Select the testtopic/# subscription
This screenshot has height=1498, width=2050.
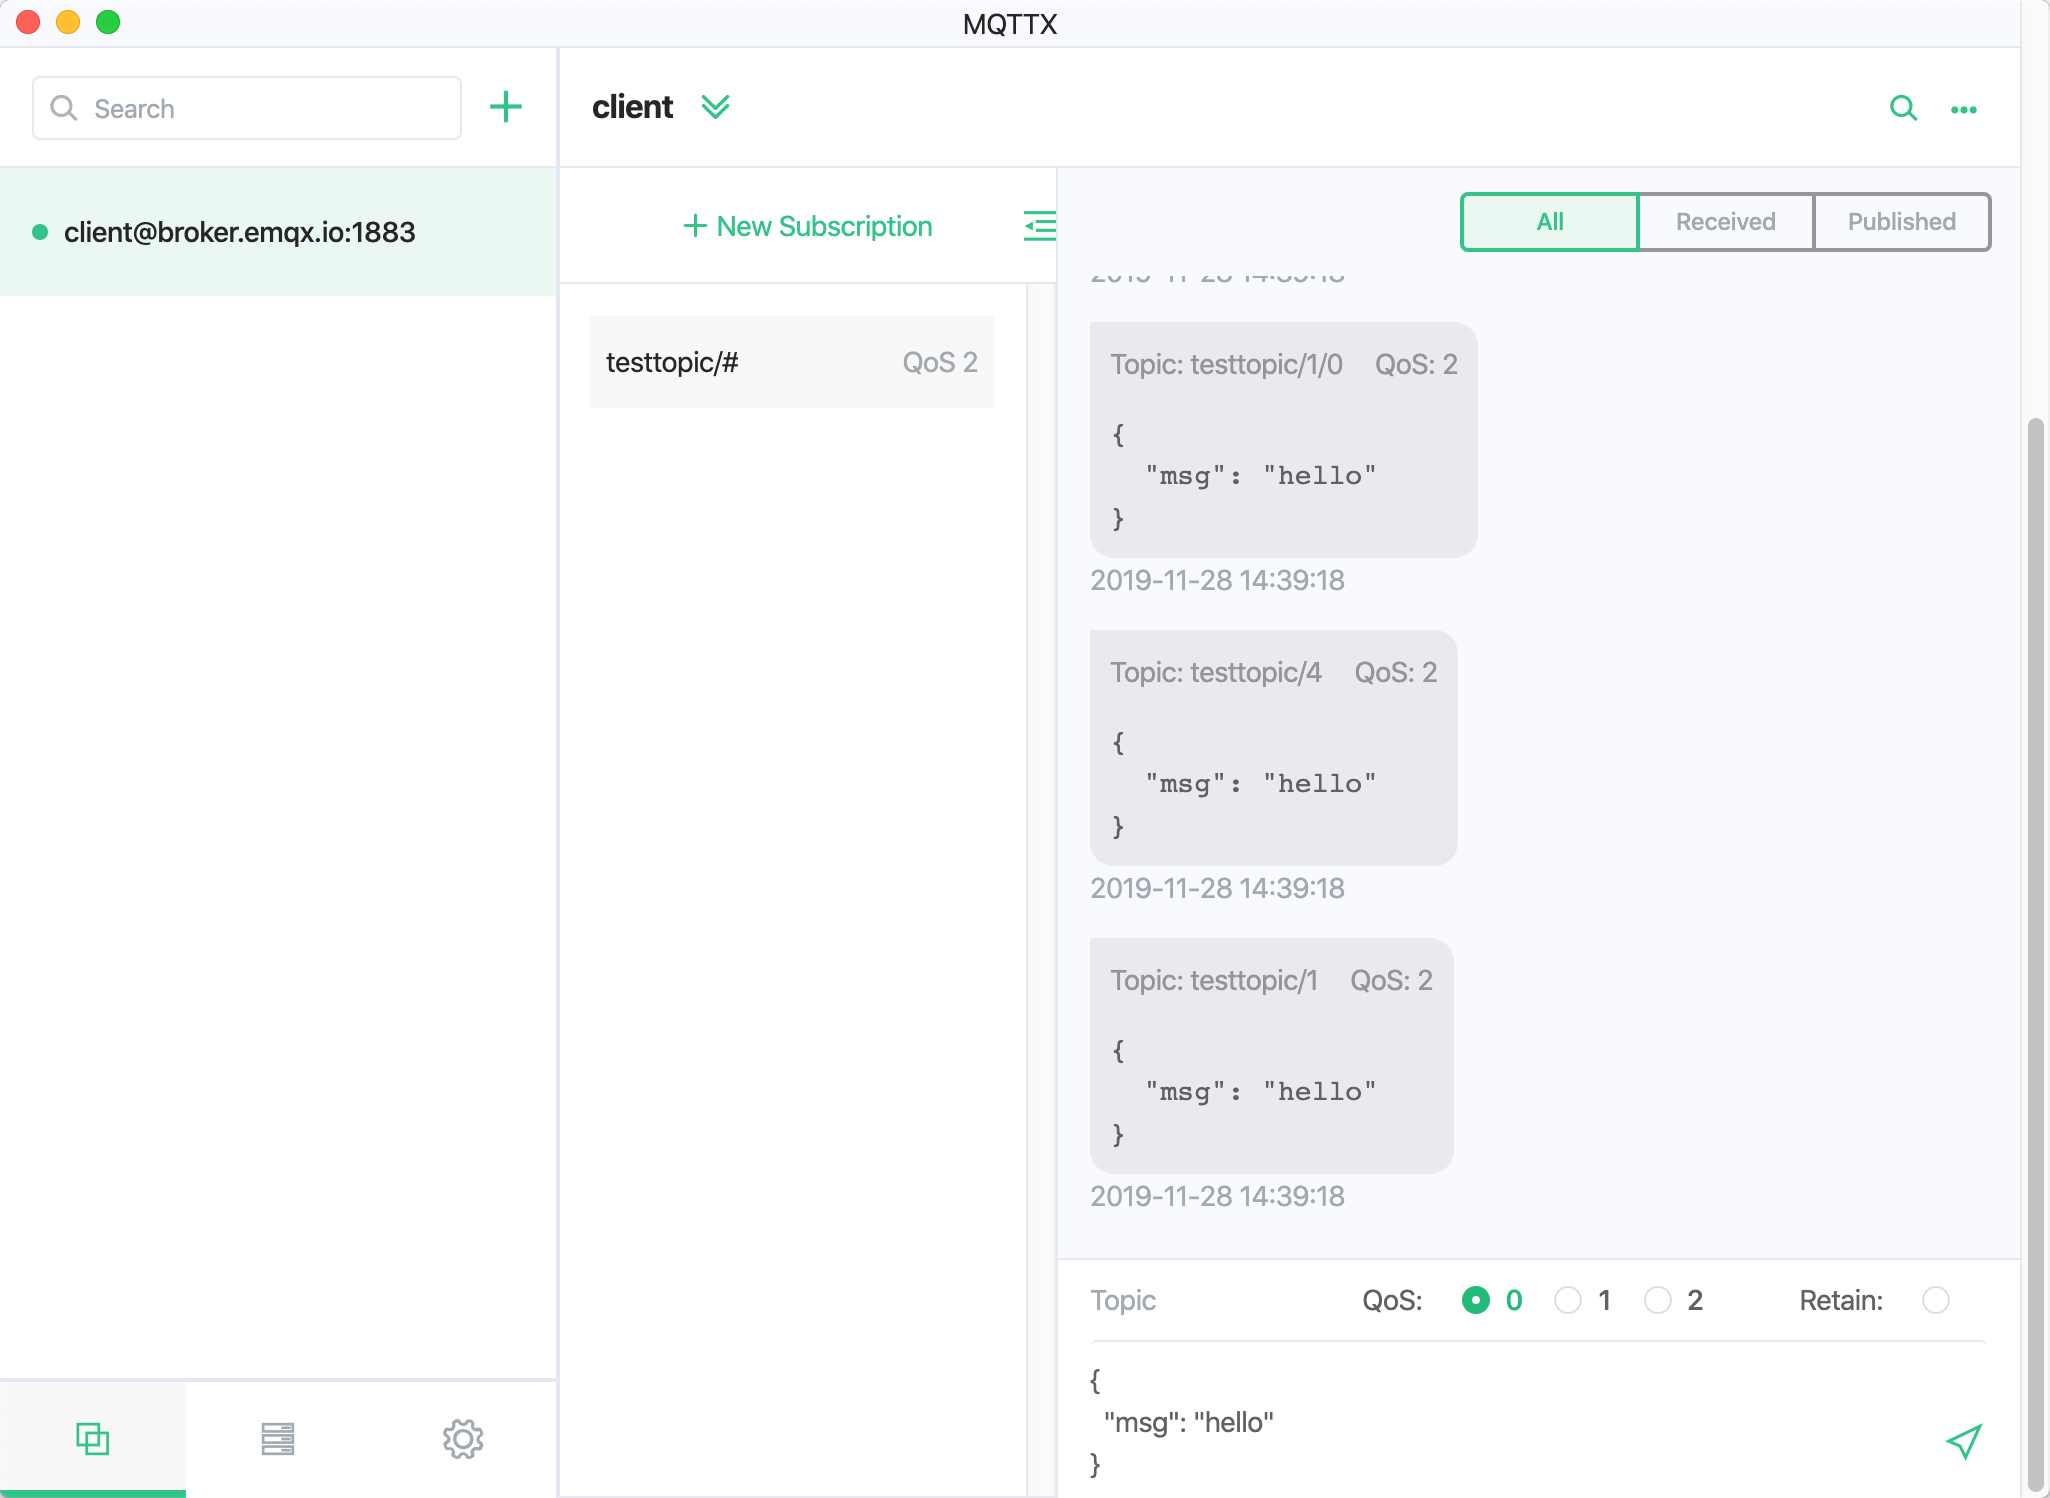click(x=791, y=362)
